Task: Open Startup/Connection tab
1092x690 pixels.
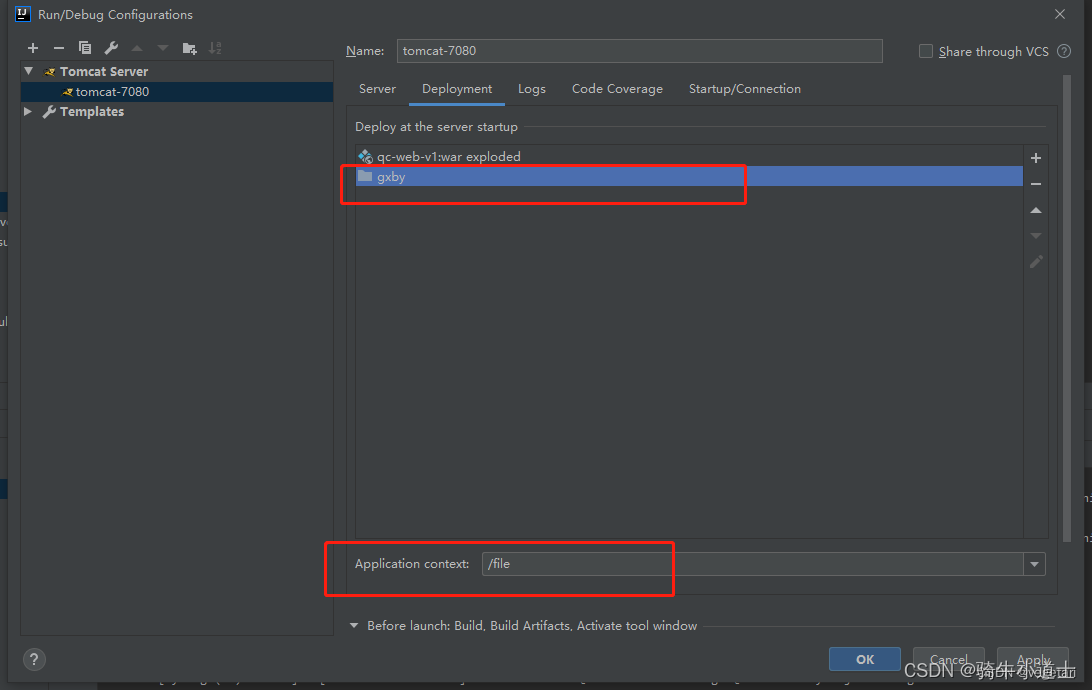Action: click(744, 89)
